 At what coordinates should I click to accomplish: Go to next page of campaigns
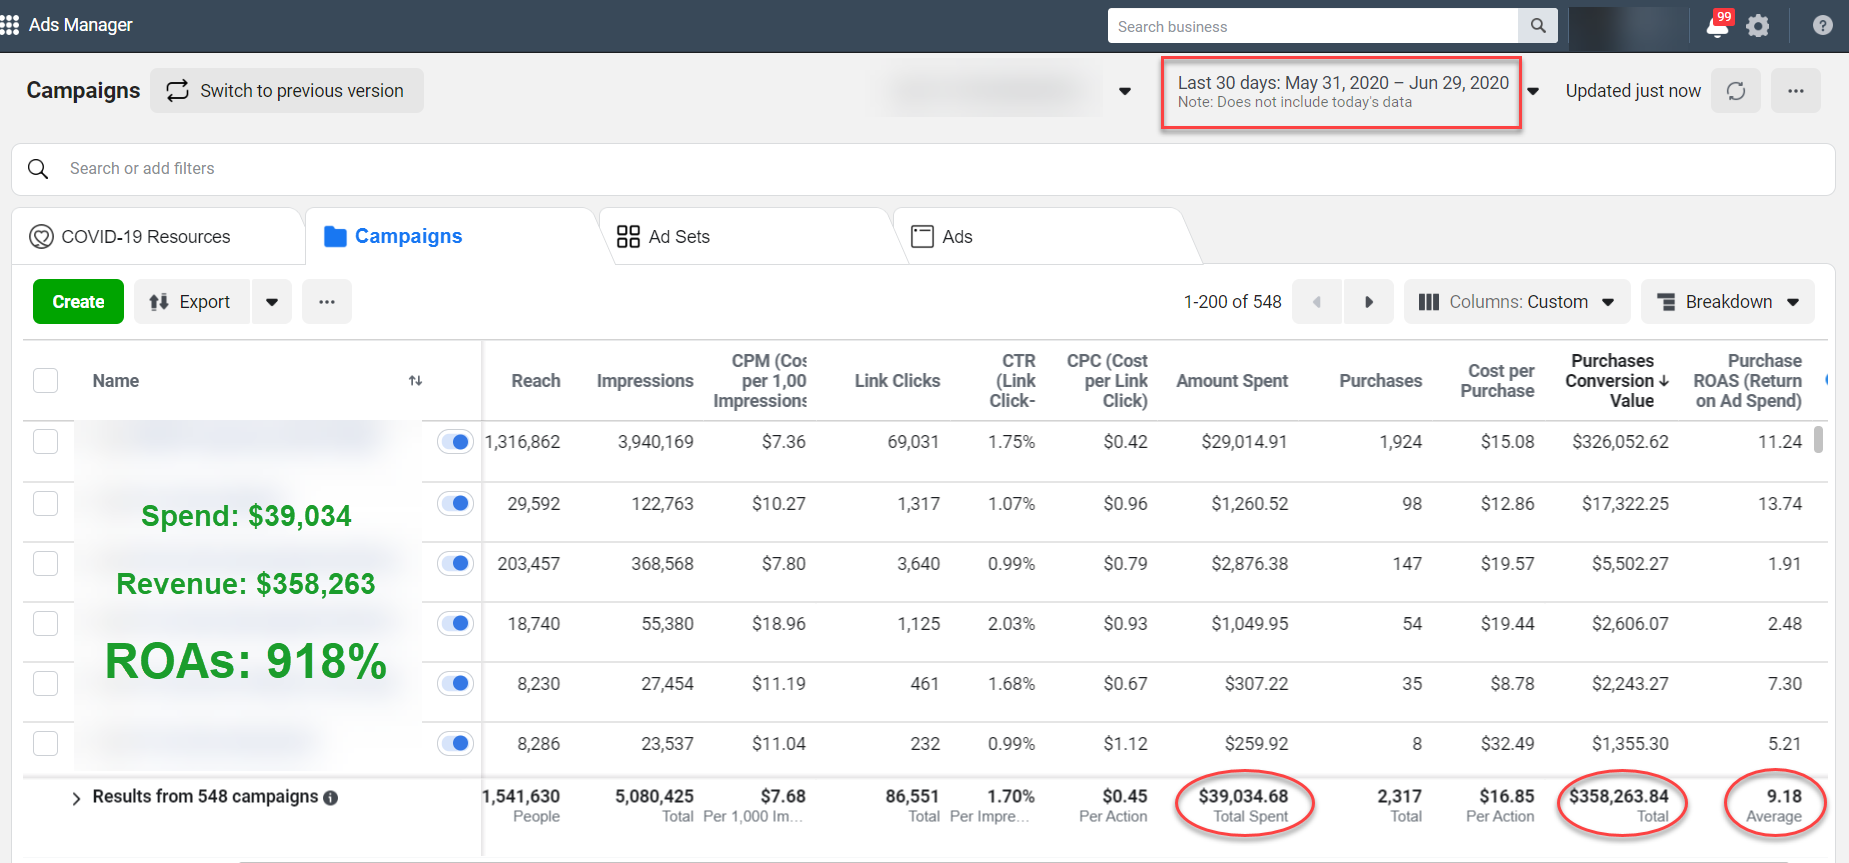coord(1368,302)
